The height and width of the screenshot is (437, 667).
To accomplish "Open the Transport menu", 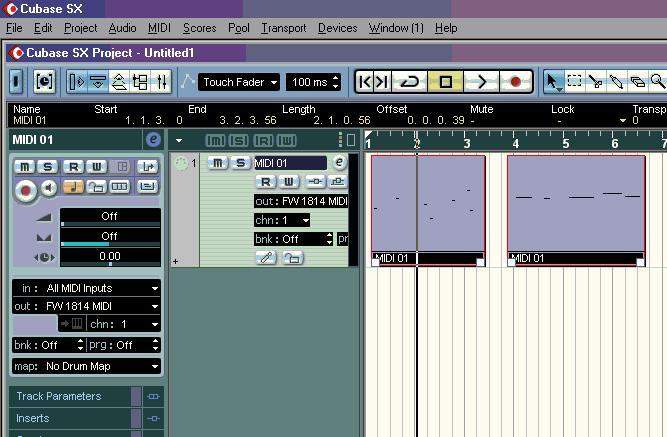I will [283, 28].
